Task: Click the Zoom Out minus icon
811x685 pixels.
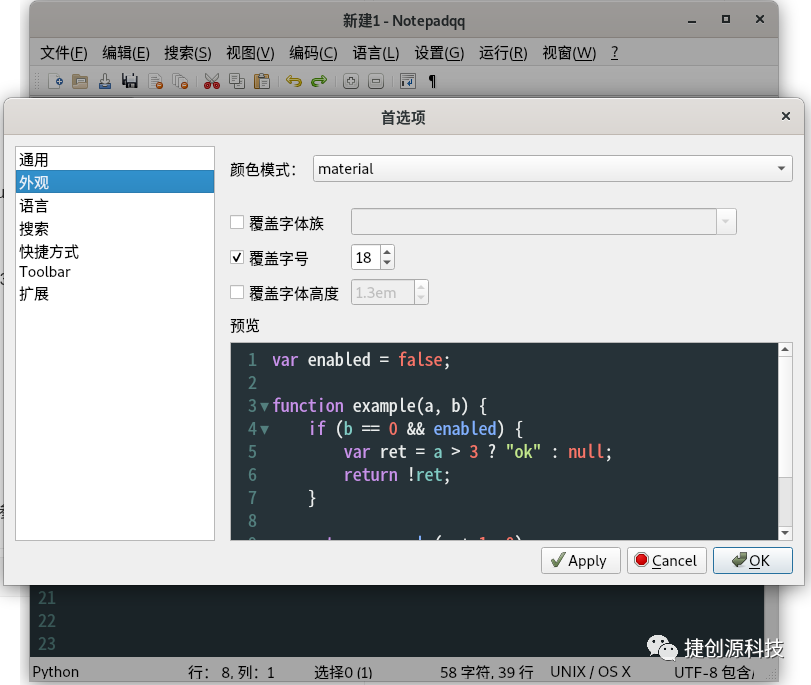Action: pos(376,81)
